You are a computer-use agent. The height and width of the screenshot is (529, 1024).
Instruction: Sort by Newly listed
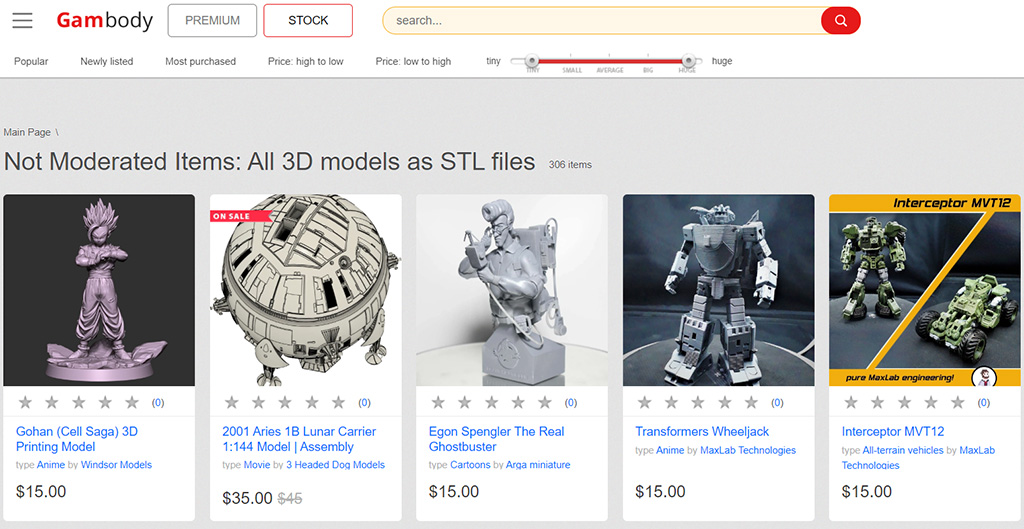pyautogui.click(x=106, y=61)
